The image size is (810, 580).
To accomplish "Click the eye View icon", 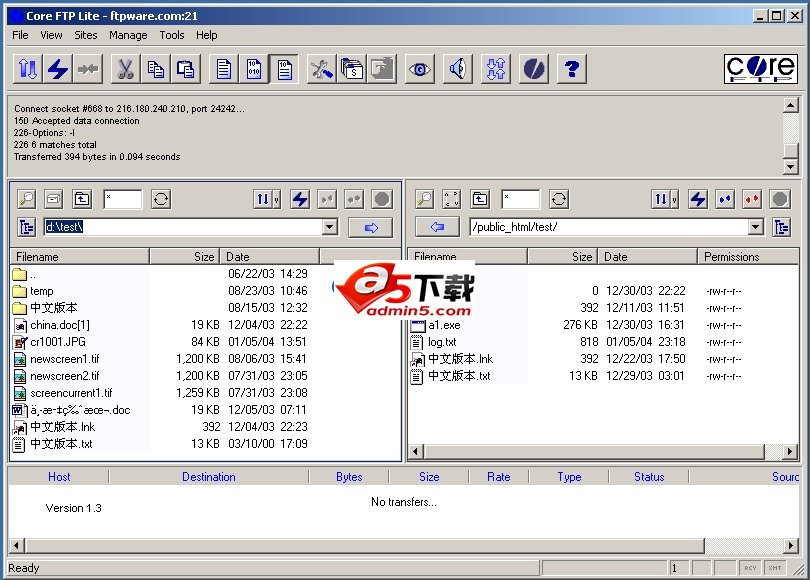I will coord(418,69).
